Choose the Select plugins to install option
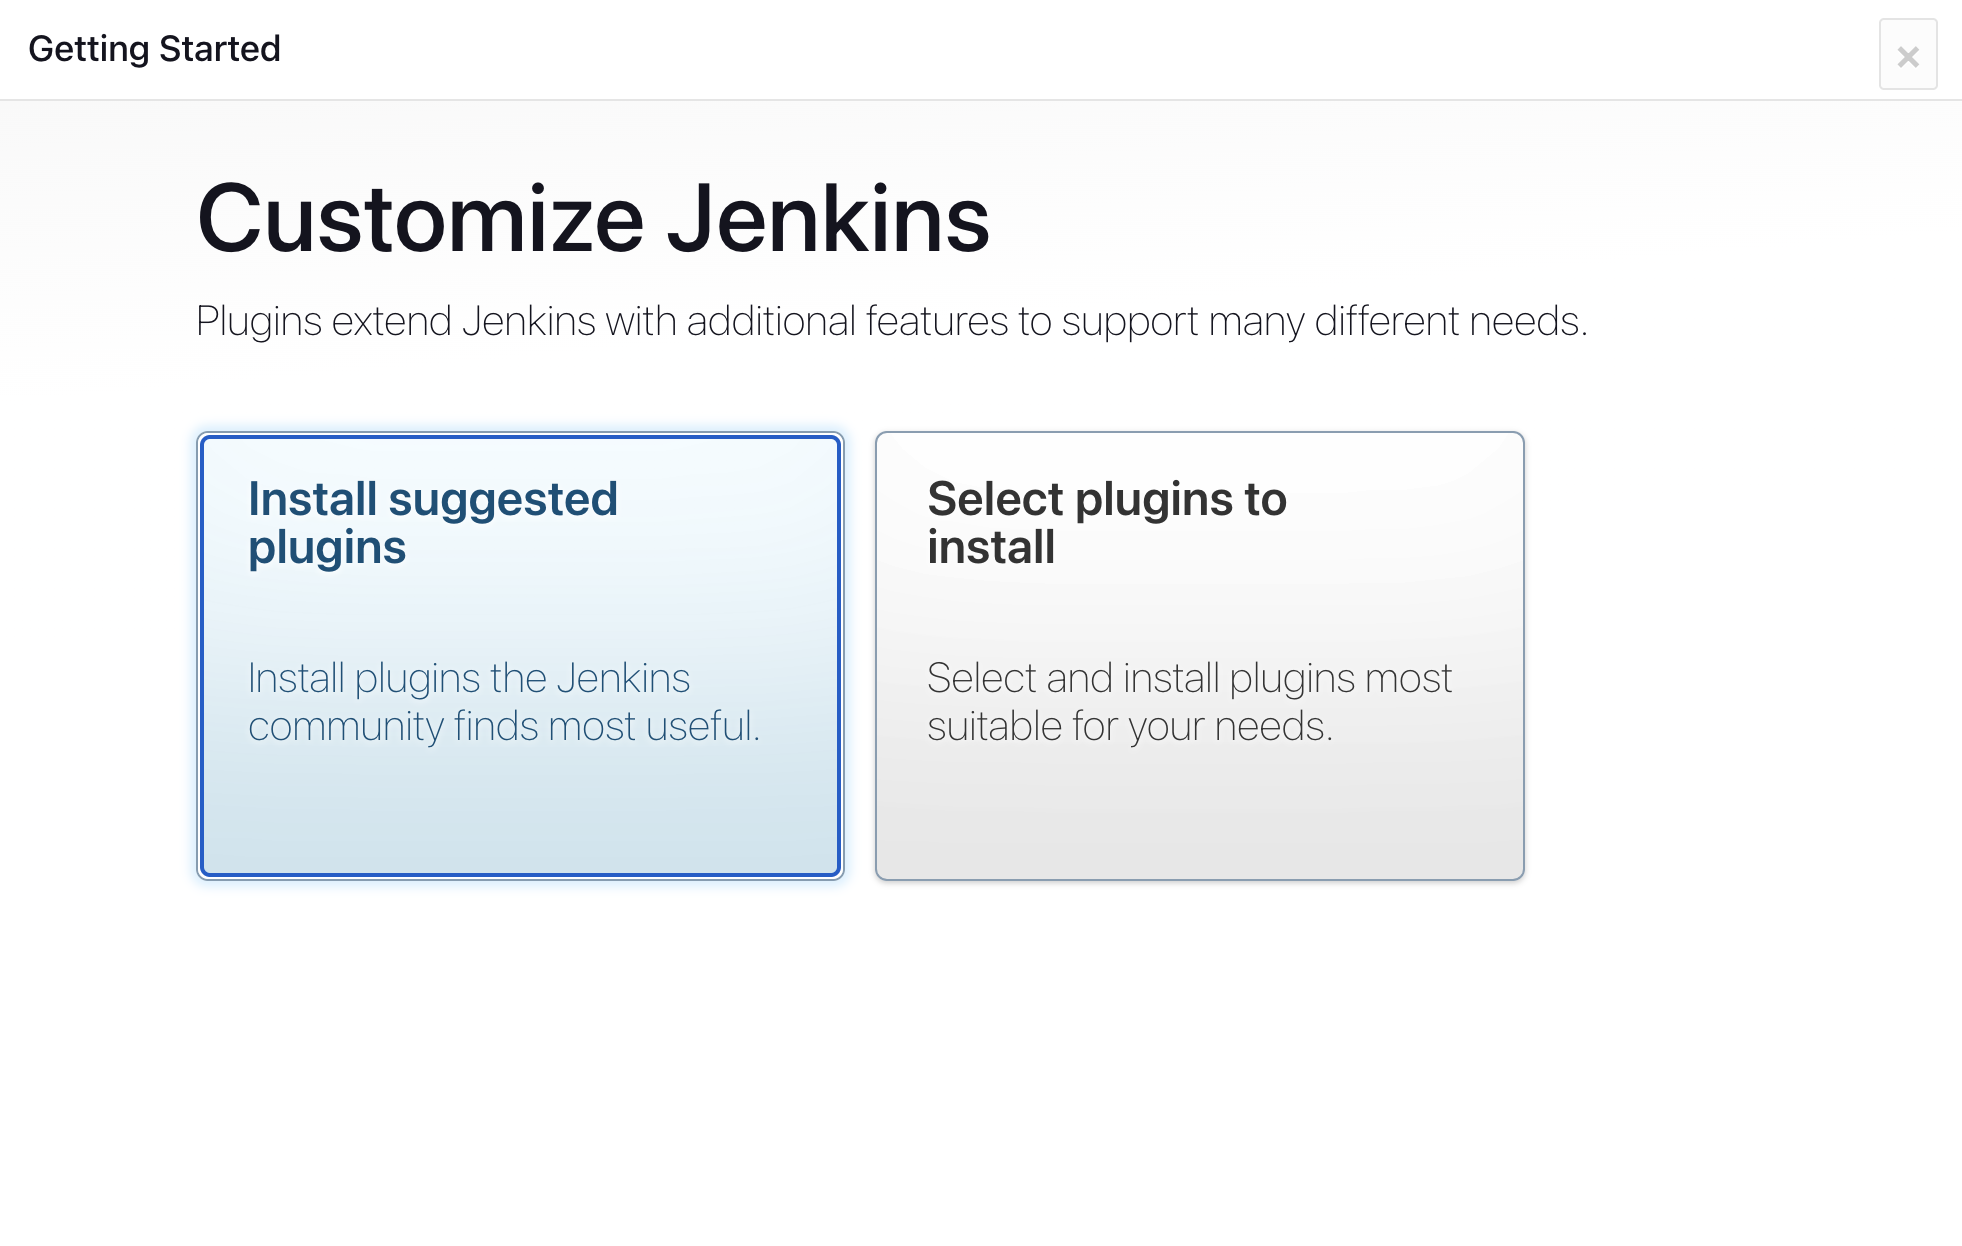 pyautogui.click(x=1199, y=656)
